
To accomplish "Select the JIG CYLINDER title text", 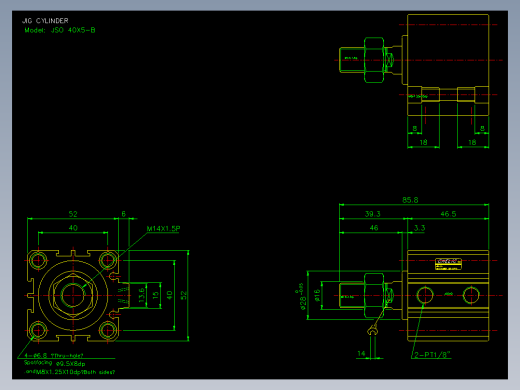I will [x=45, y=21].
